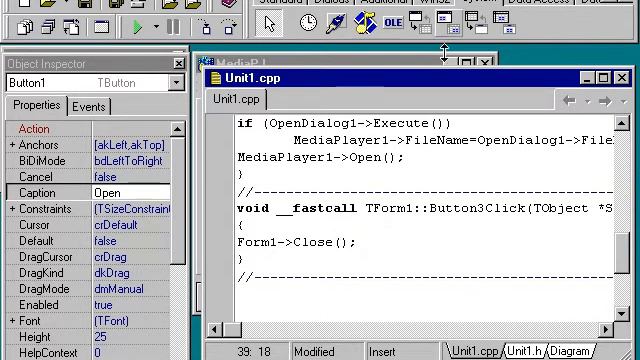
Task: Open the back-history dropdown in editor
Action: [587, 101]
